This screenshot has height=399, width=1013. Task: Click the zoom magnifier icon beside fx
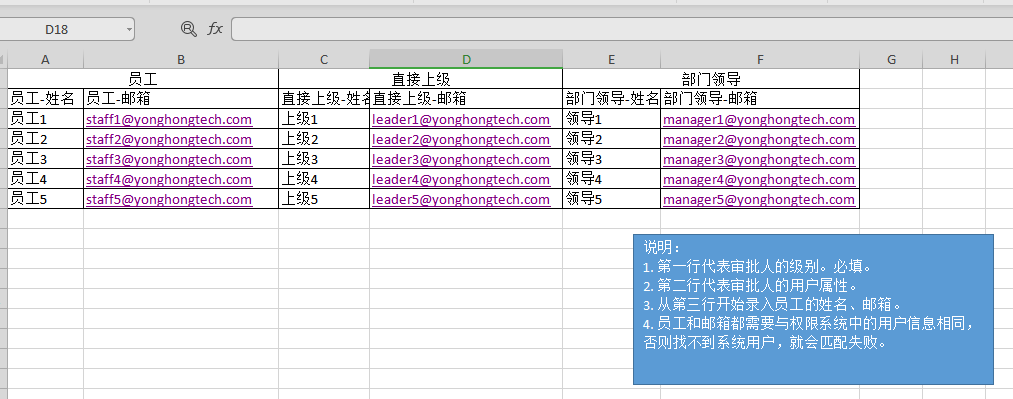click(x=188, y=28)
